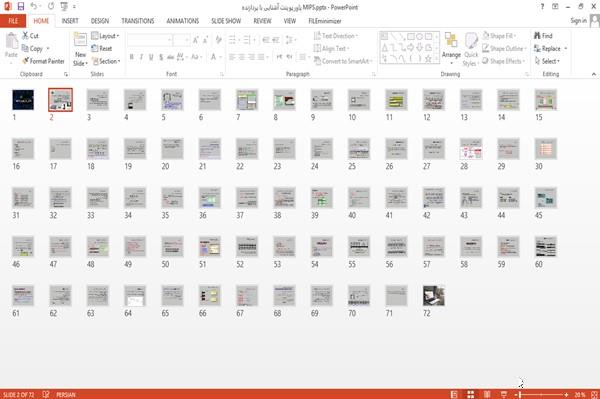
Task: Click the Help question mark icon
Action: pyautogui.click(x=542, y=7)
